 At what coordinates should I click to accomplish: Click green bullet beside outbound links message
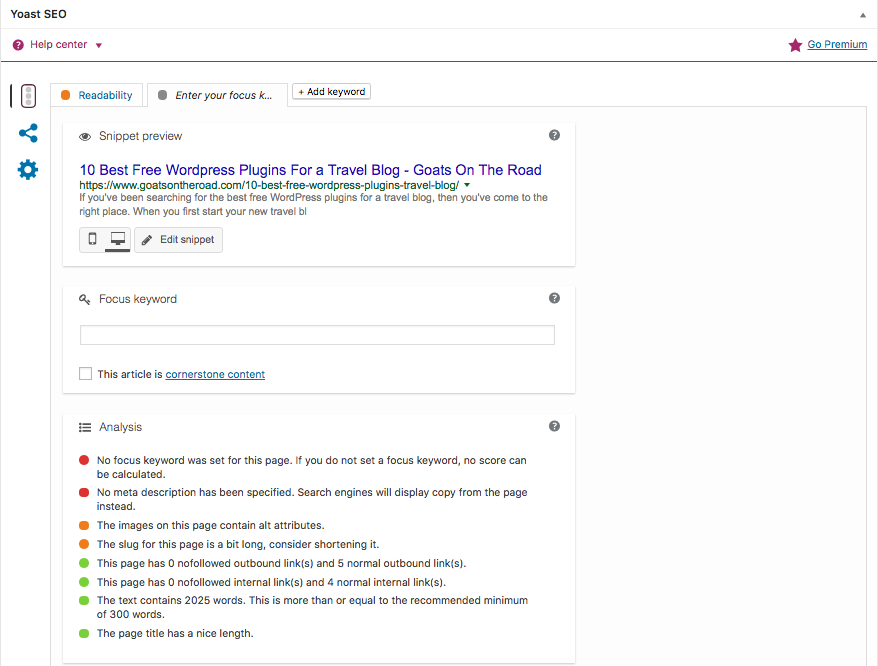pos(84,563)
